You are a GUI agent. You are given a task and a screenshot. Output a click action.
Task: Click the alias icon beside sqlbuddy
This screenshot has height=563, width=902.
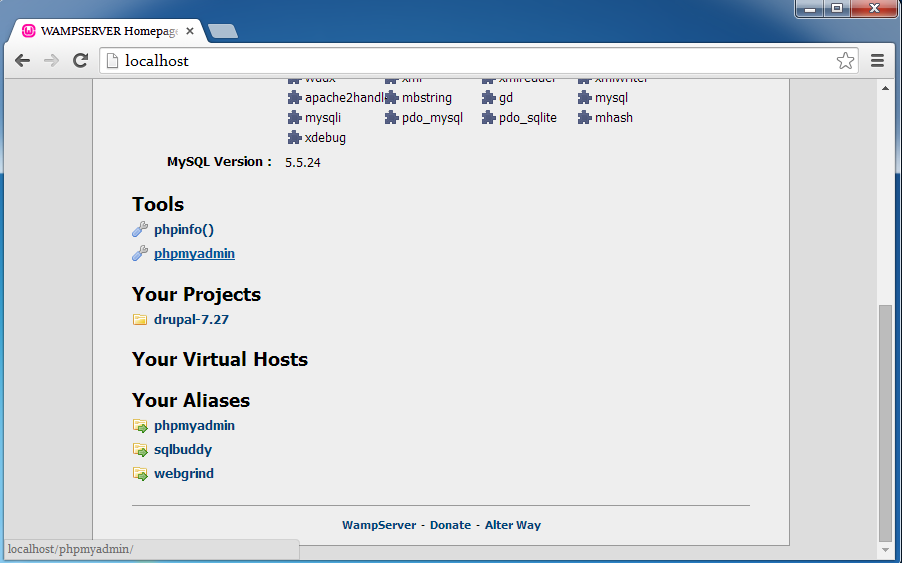(x=140, y=450)
